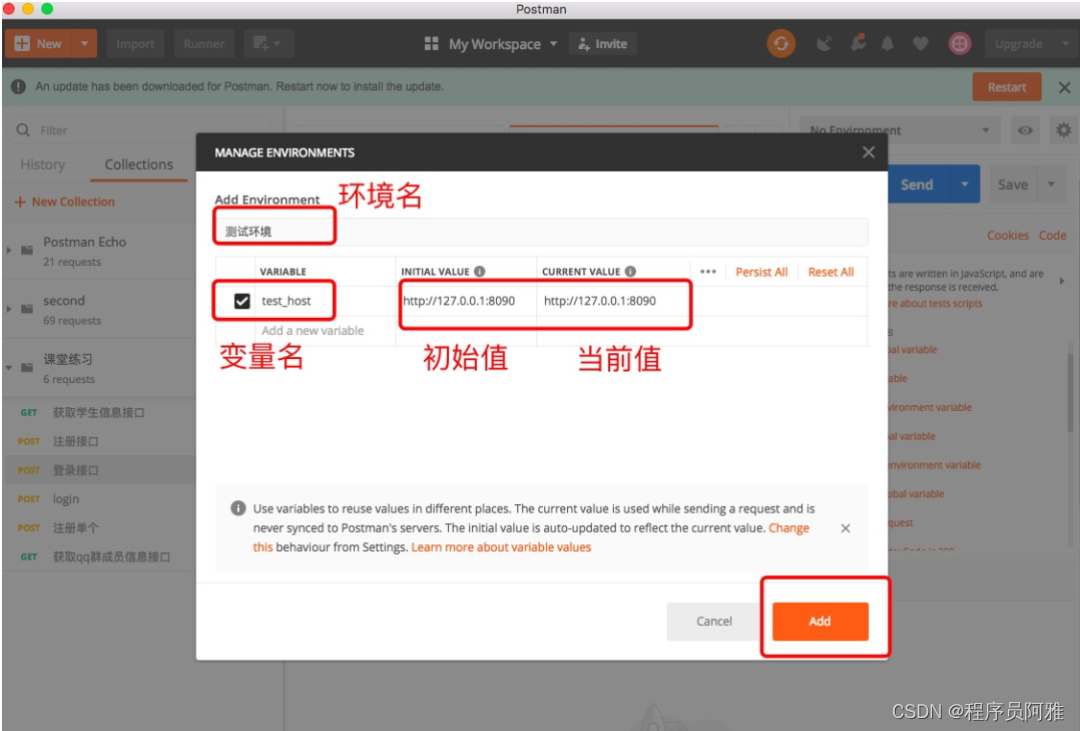Open the Send button dropdown arrow
Image resolution: width=1080 pixels, height=731 pixels.
(x=965, y=185)
